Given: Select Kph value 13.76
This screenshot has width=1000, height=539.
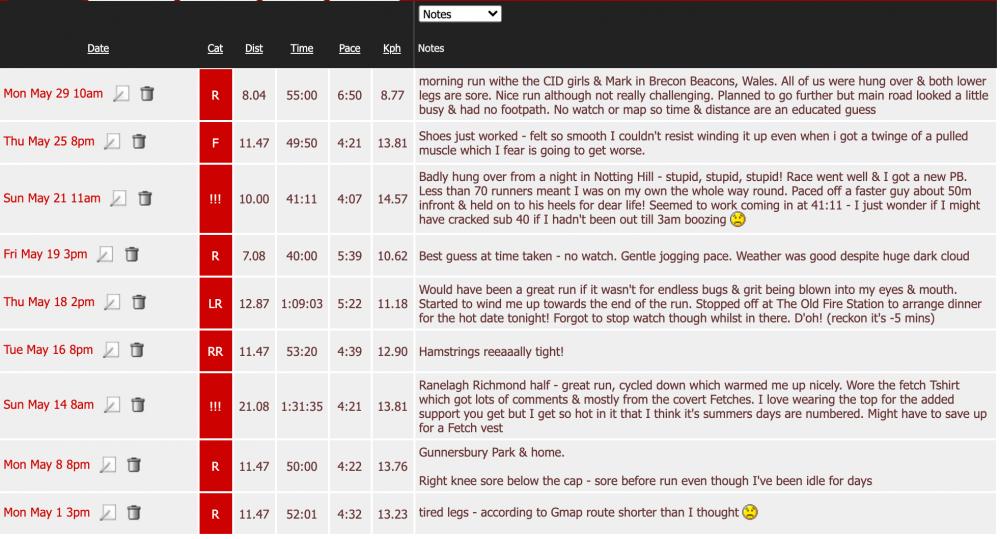Looking at the screenshot, I should coord(392,466).
